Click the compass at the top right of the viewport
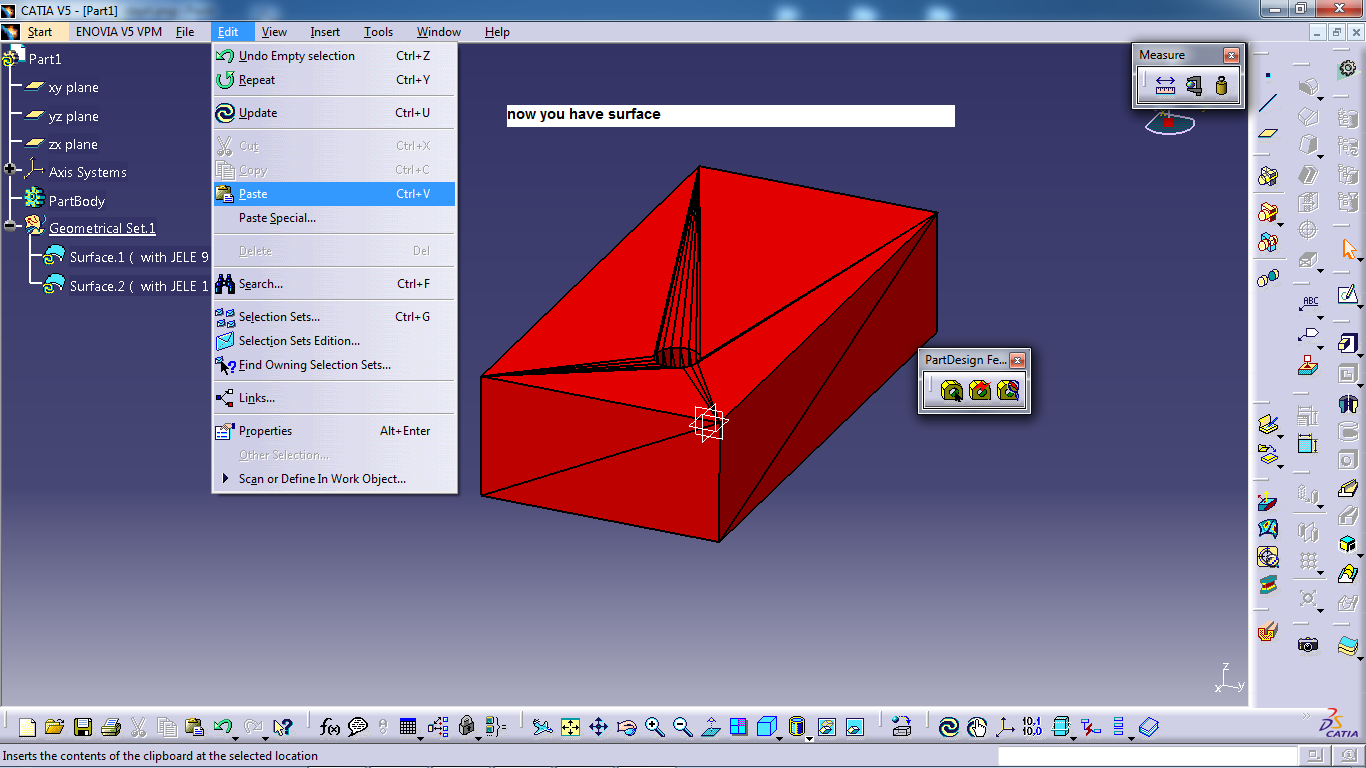Screen dimensions: 1366x768 click(x=1168, y=122)
